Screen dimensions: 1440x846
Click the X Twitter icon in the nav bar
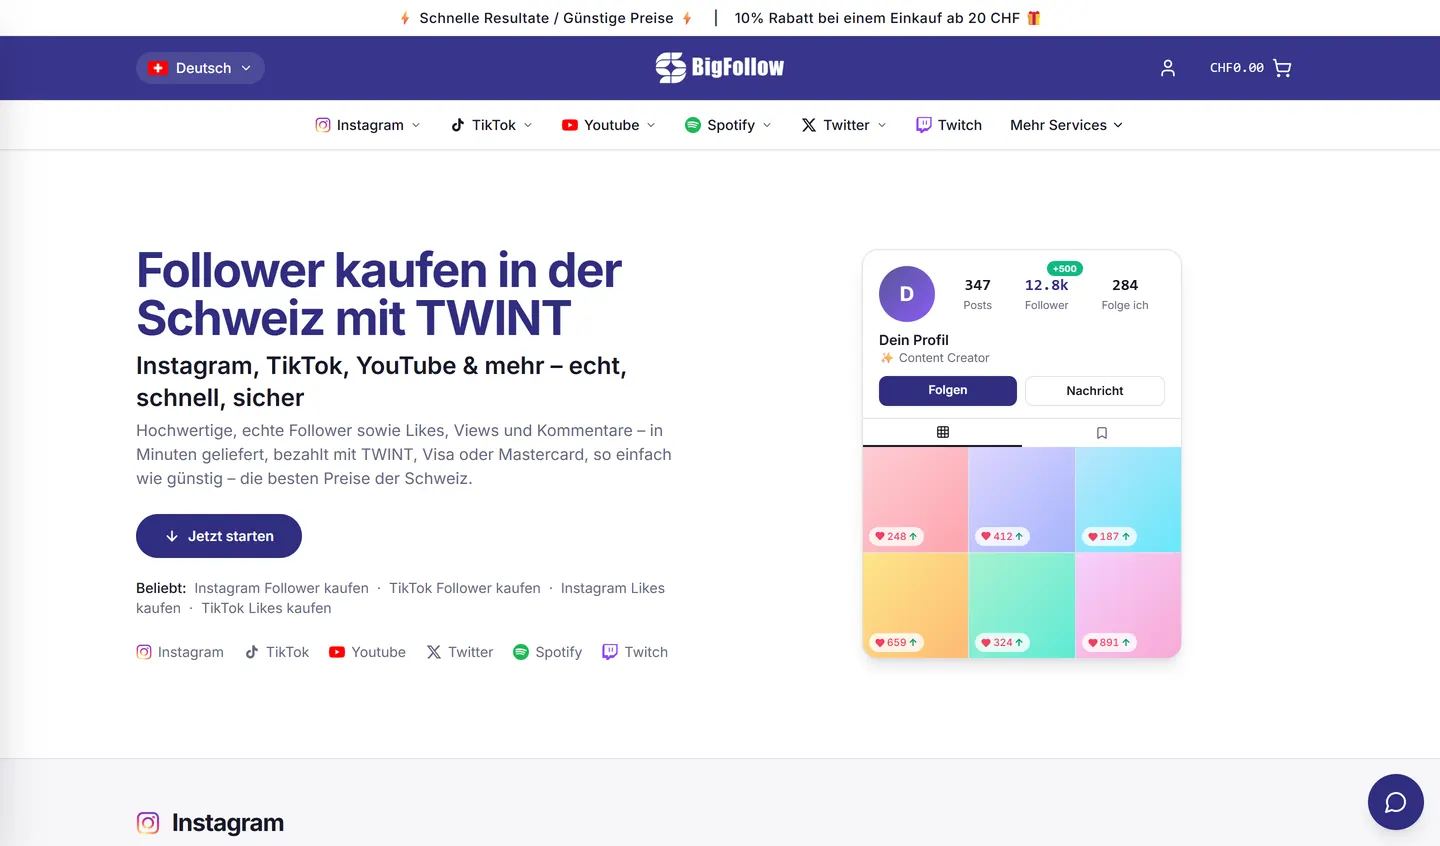pyautogui.click(x=809, y=125)
